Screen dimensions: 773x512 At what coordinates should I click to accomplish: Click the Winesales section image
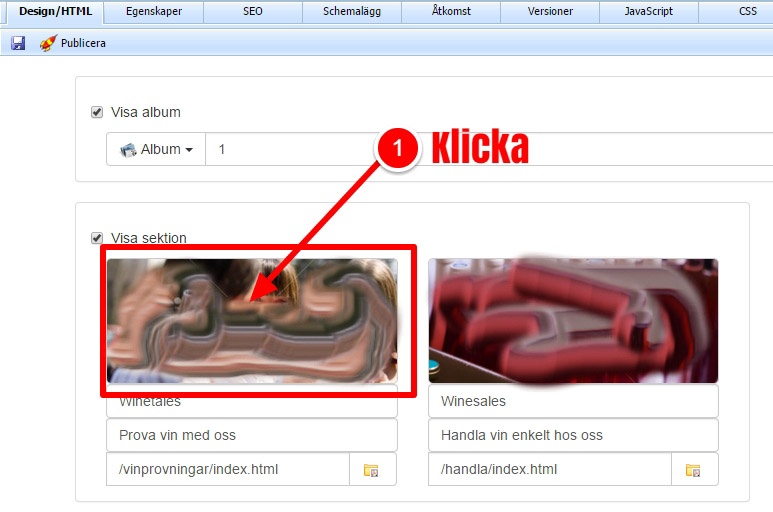click(573, 321)
